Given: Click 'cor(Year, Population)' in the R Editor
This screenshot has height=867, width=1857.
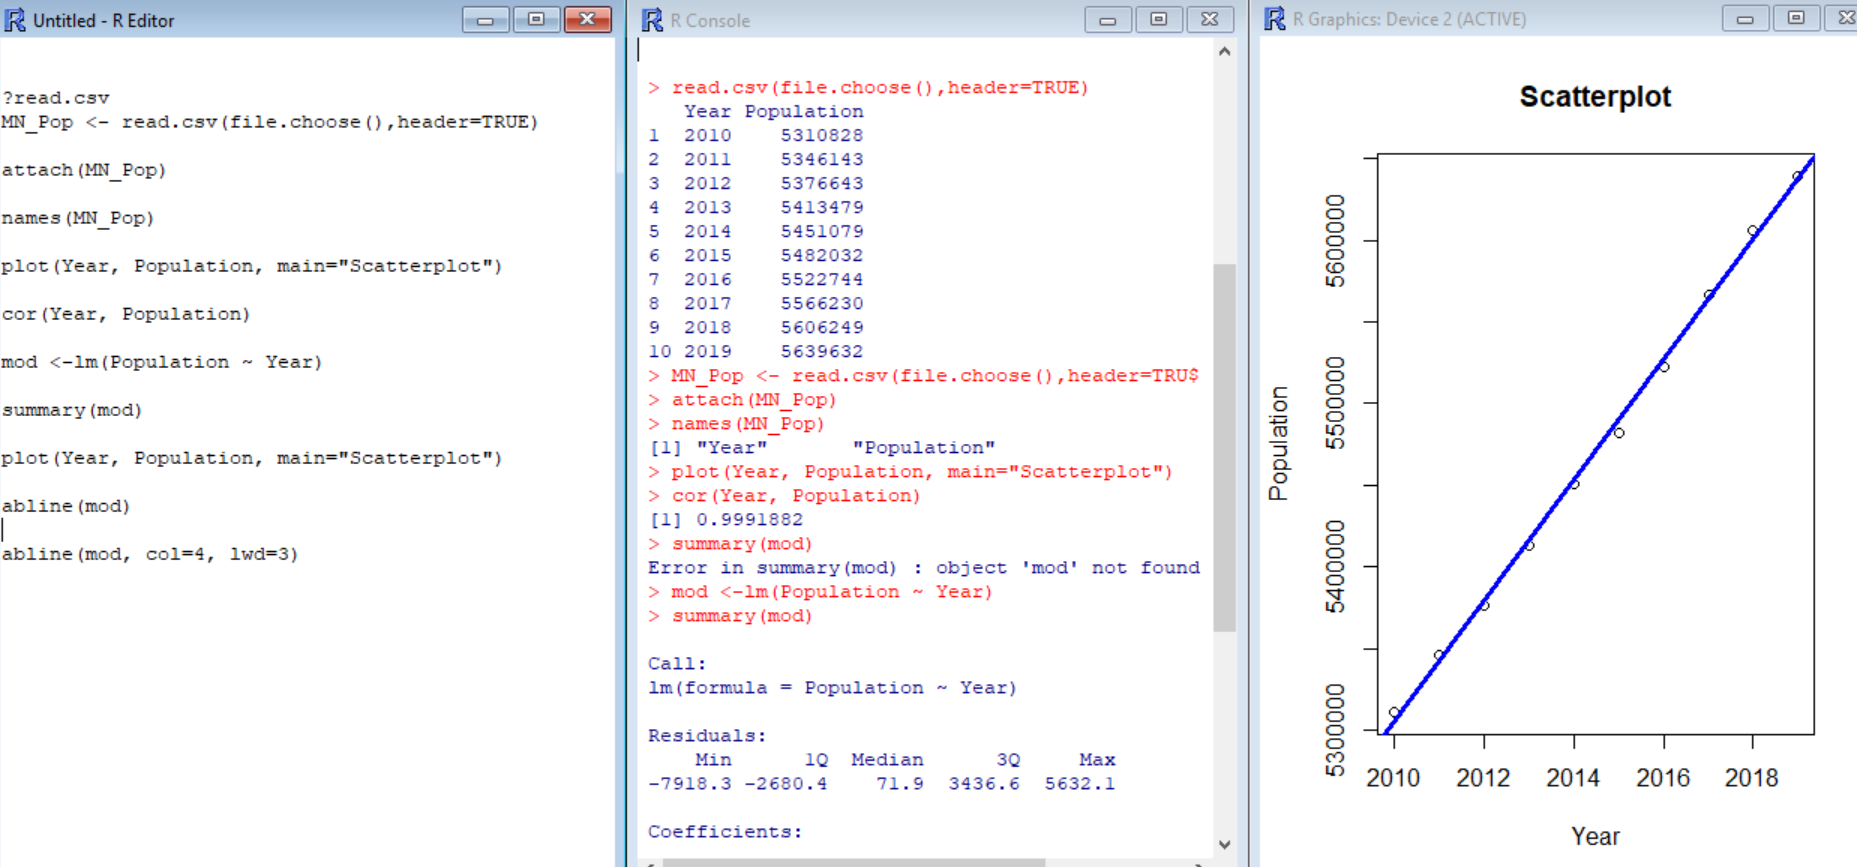Looking at the screenshot, I should 126,314.
